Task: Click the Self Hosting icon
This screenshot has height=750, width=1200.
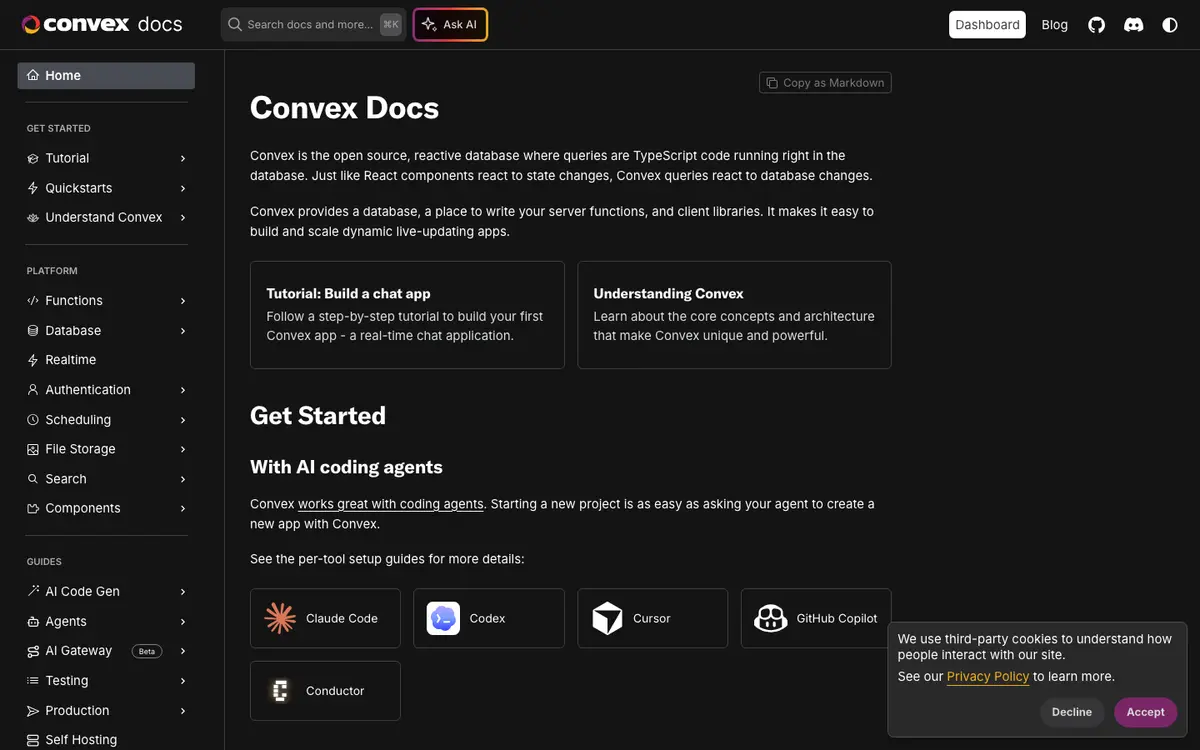Action: tap(33, 740)
